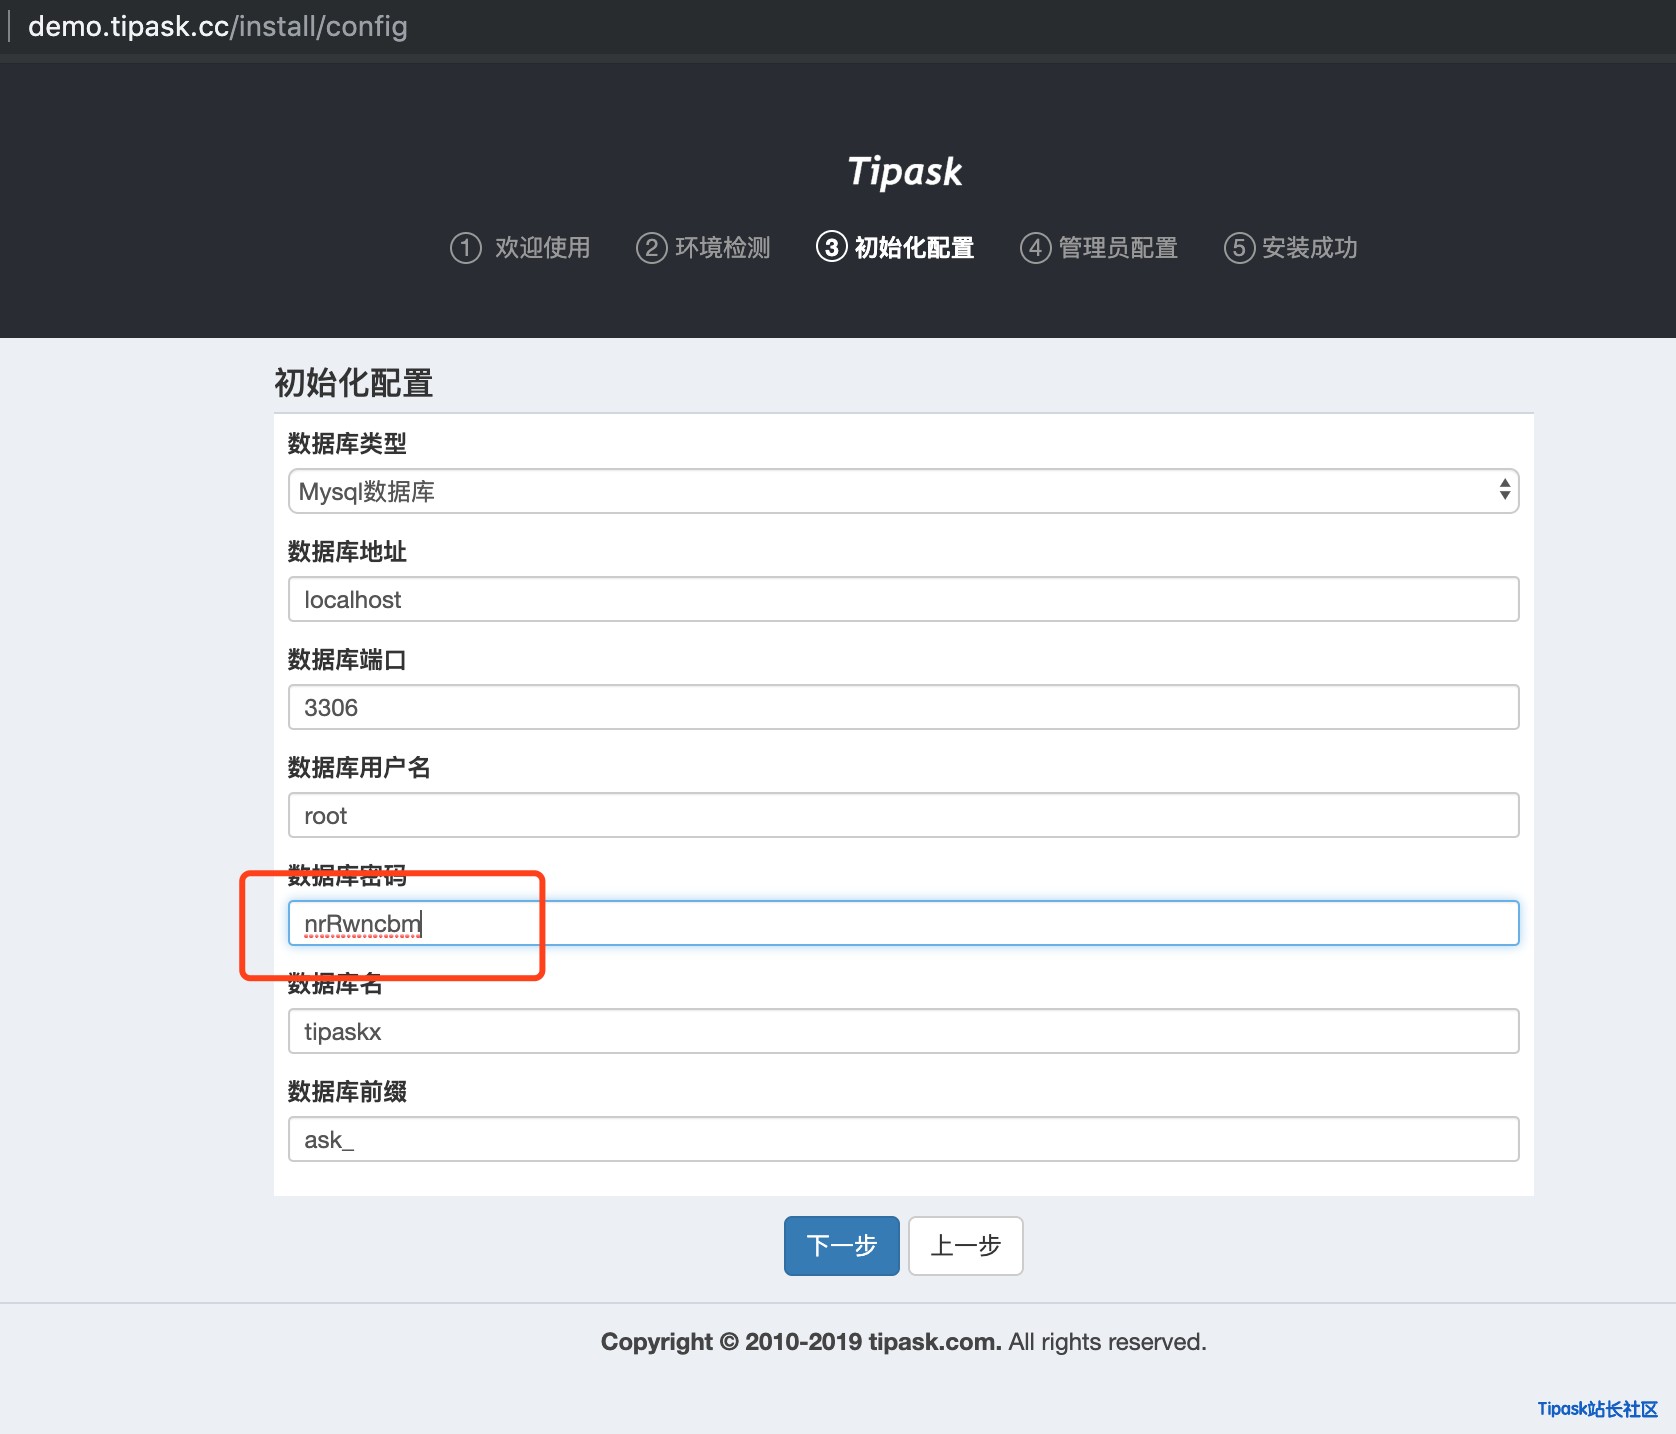The image size is (1676, 1434).
Task: Click the ask_ table prefix field
Action: 903,1139
